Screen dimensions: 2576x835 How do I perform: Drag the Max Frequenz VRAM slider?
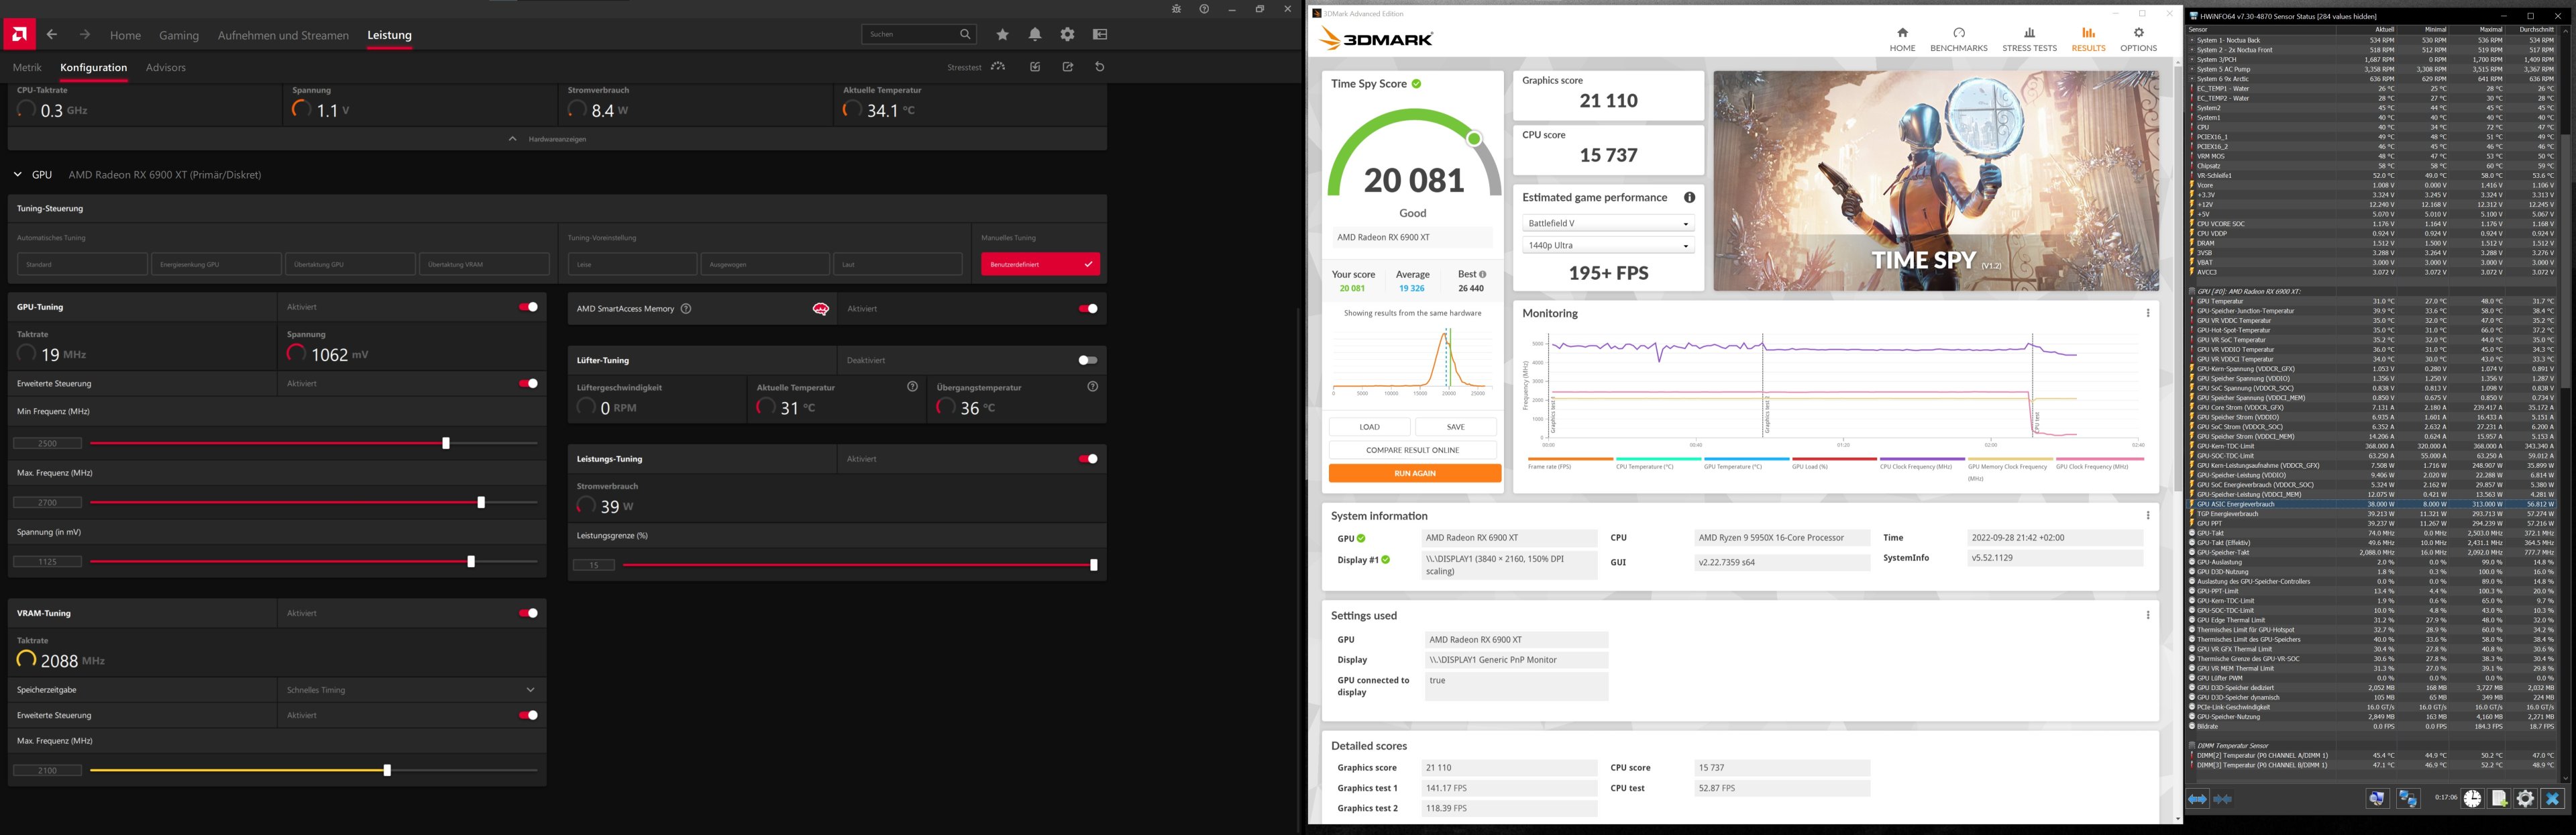tap(386, 769)
